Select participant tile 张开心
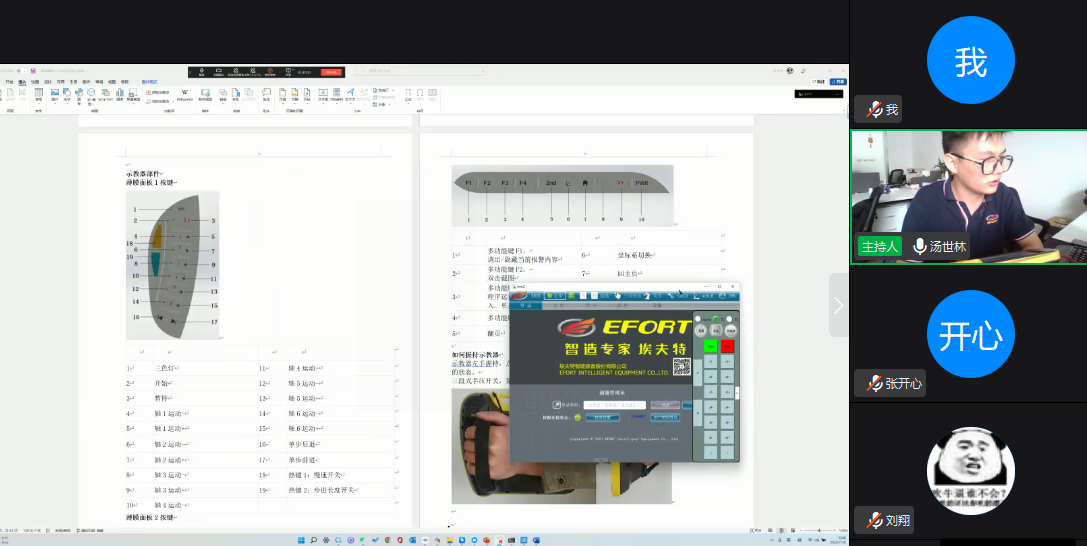 pos(968,335)
